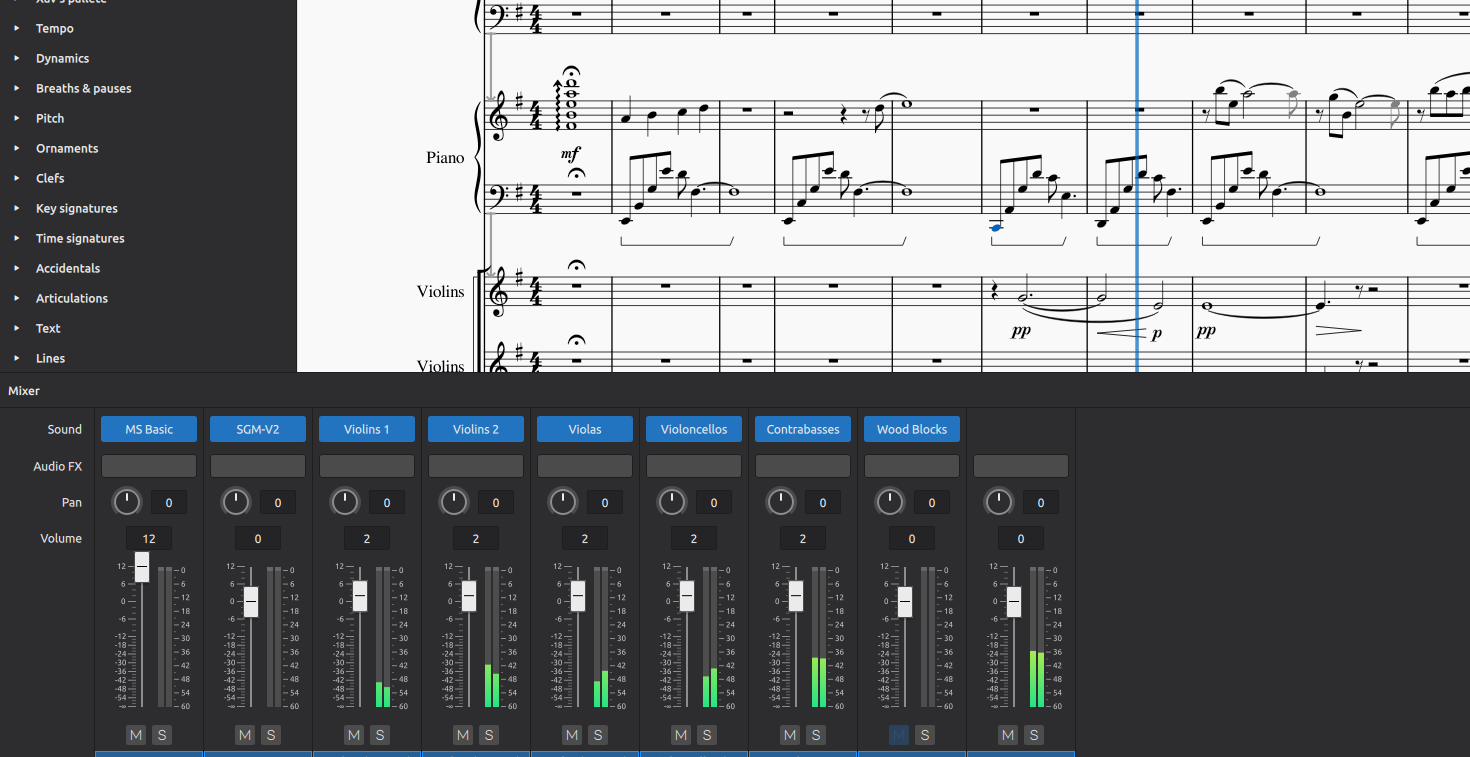Screen dimensions: 1470x757
Task: Expand the Key signatures palette
Action: tap(77, 208)
